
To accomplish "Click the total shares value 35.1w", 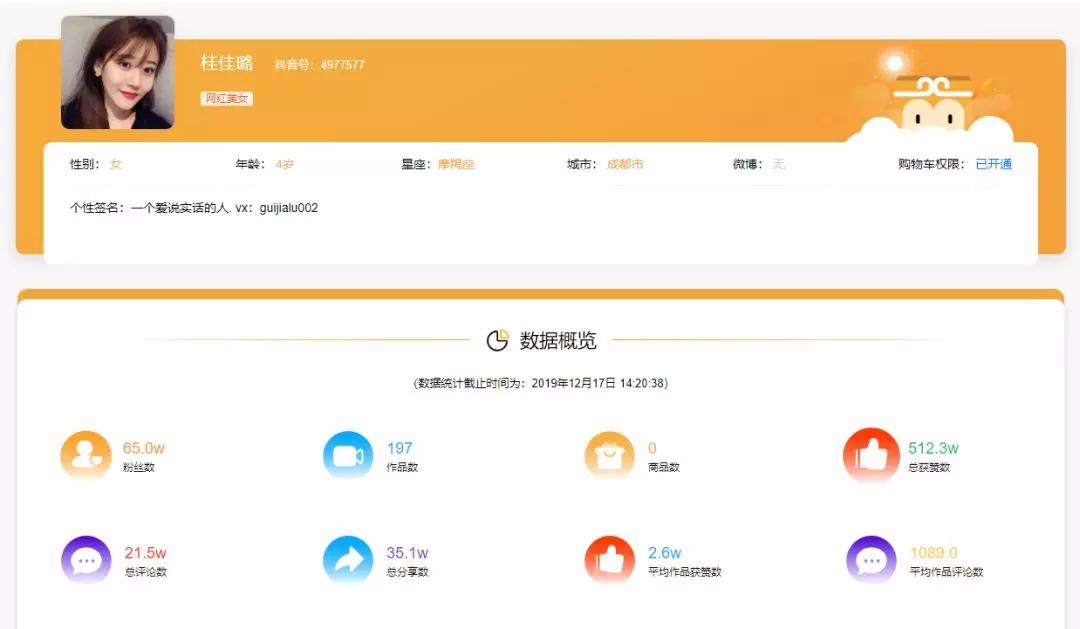I will 407,553.
